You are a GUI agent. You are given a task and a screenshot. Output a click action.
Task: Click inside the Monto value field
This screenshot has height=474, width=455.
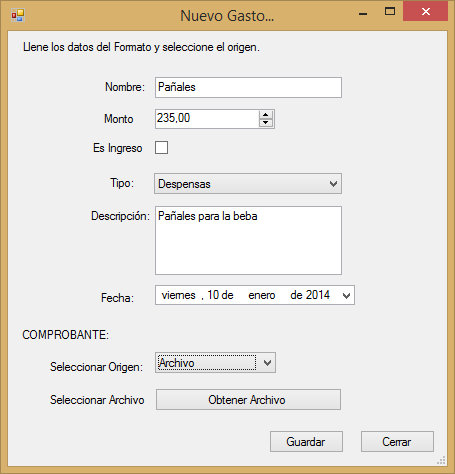pyautogui.click(x=207, y=118)
